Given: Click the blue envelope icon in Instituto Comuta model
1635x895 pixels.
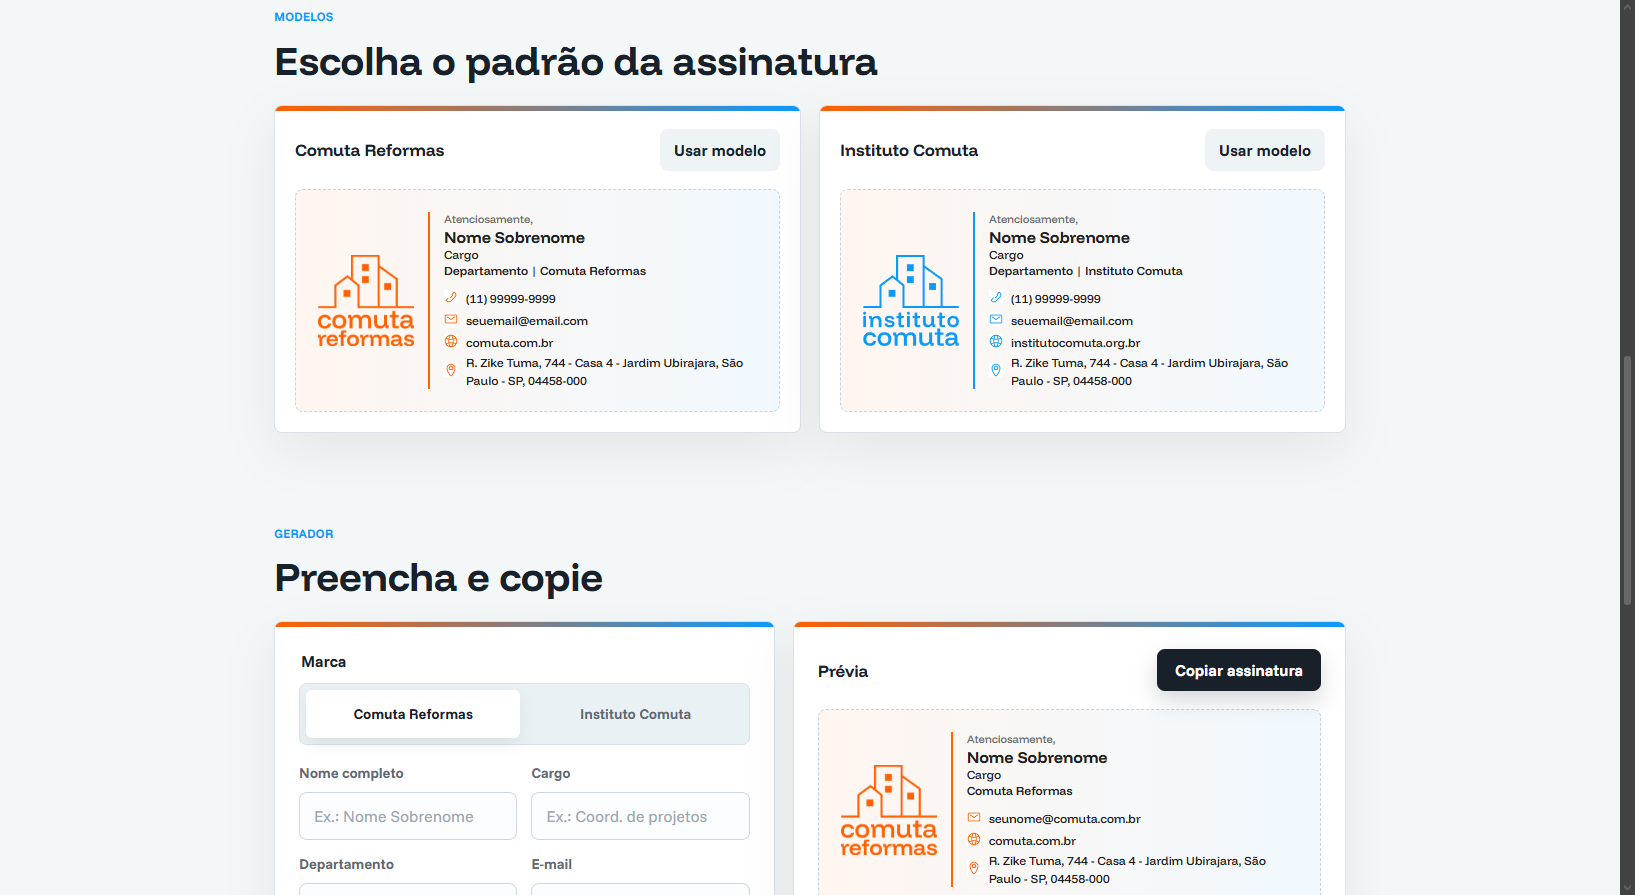Looking at the screenshot, I should coord(996,320).
